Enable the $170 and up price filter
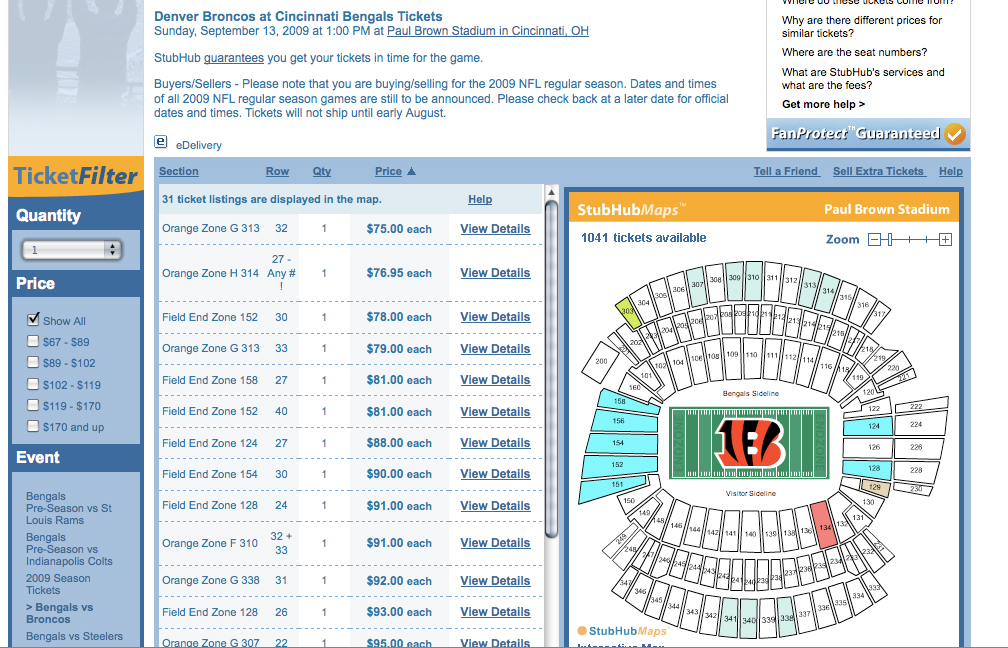This screenshot has width=1008, height=648. (x=33, y=426)
